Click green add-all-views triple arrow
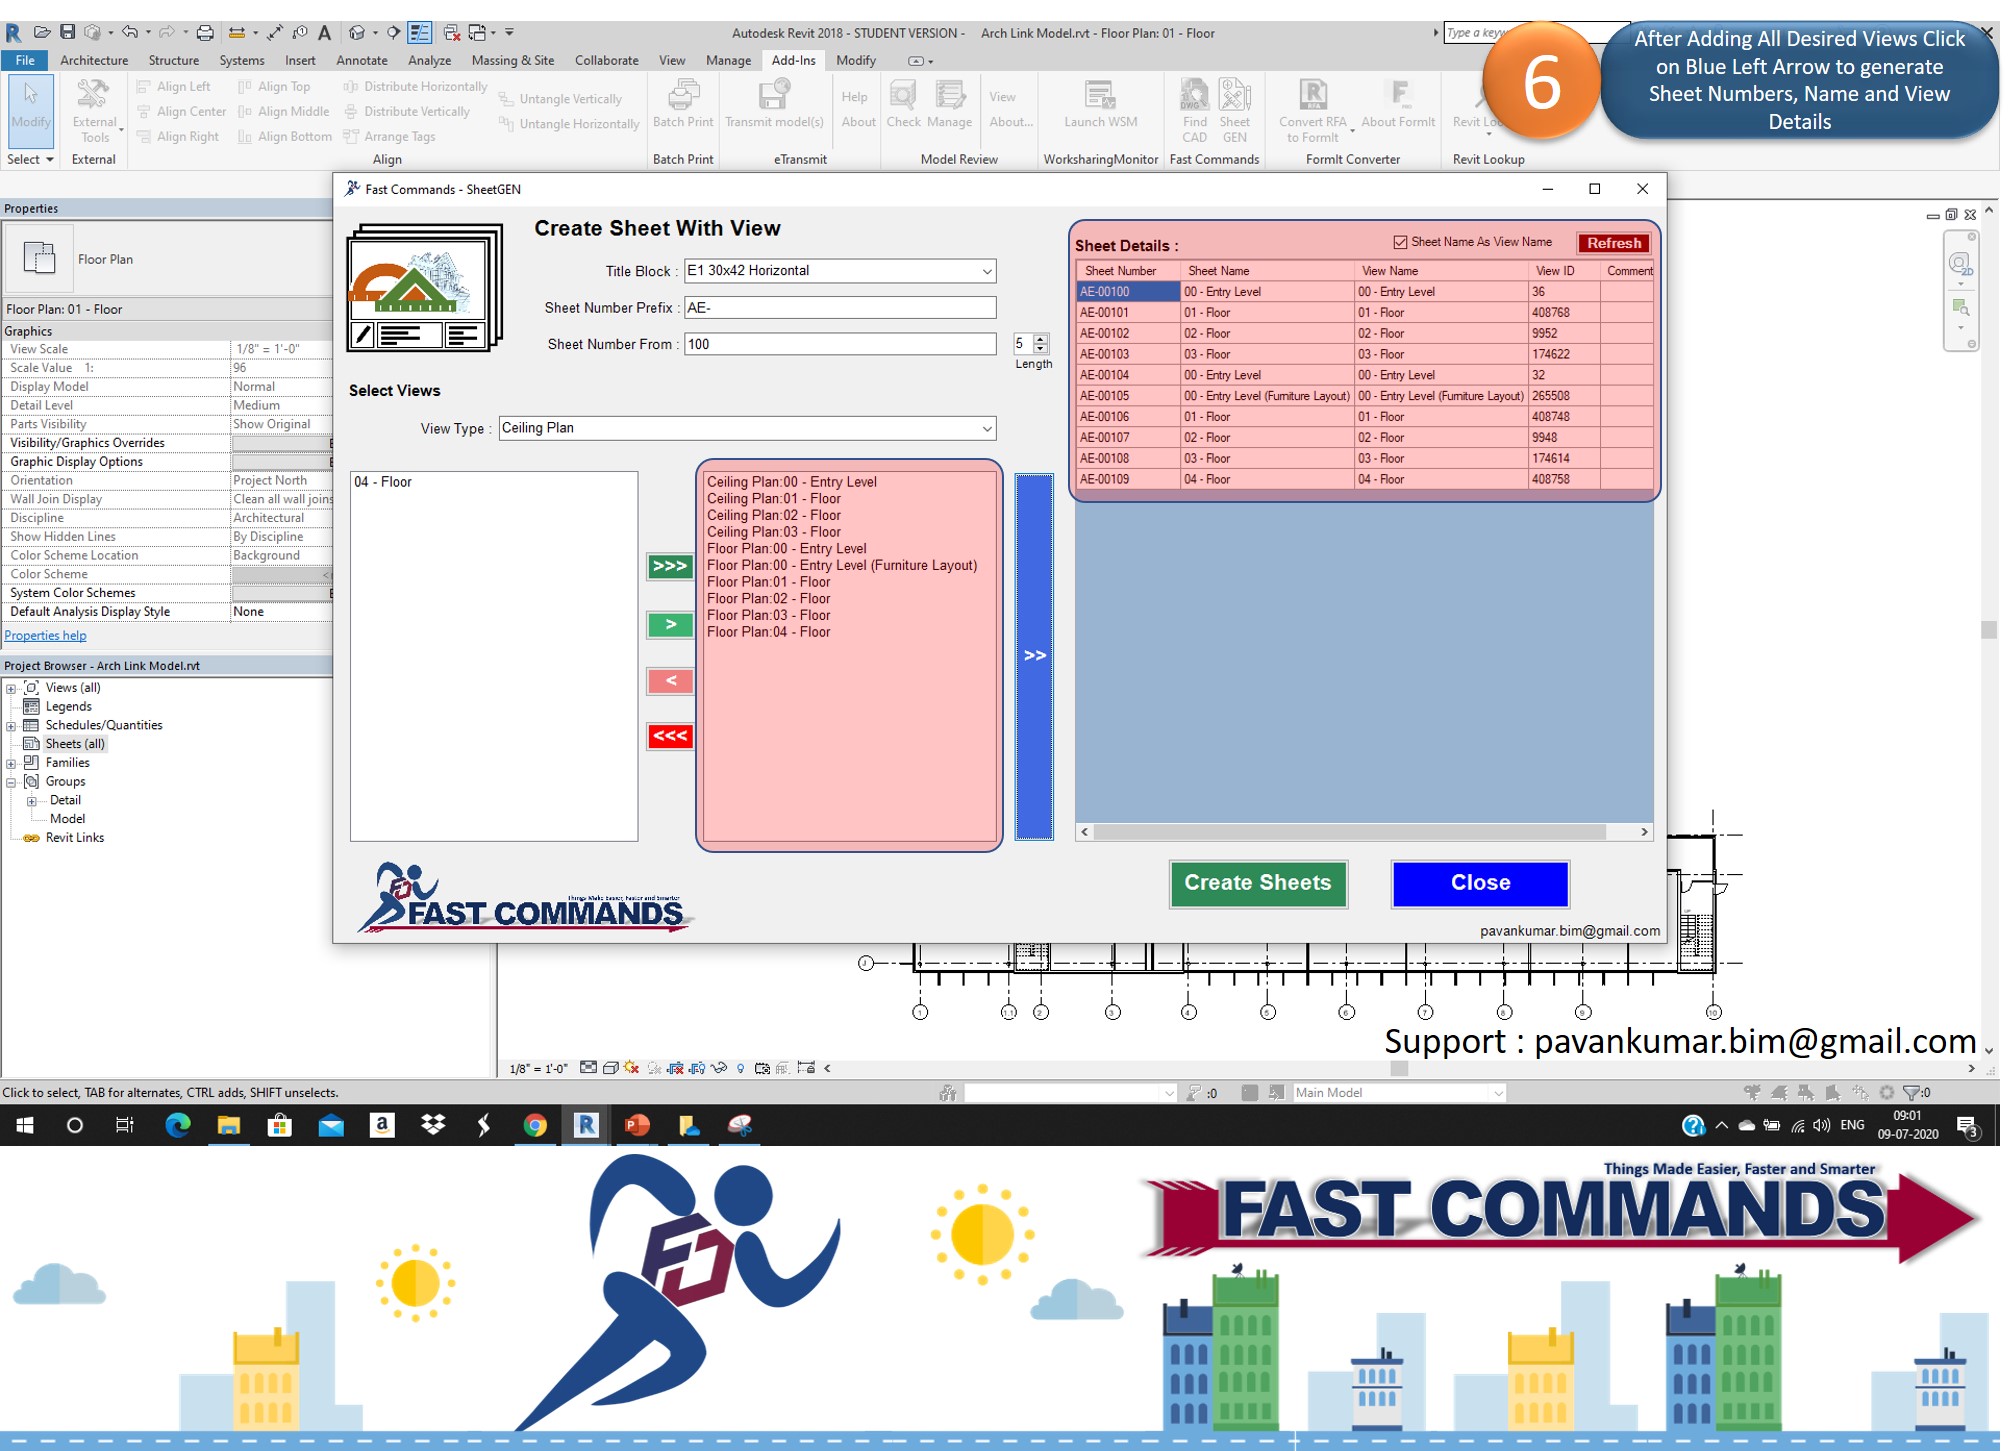Screen dimensions: 2008x1451 point(670,566)
